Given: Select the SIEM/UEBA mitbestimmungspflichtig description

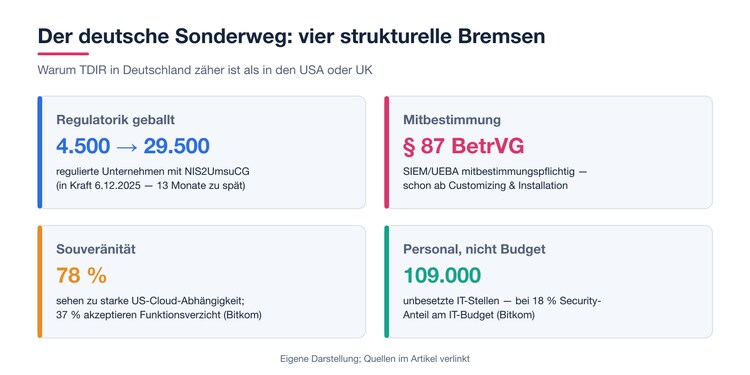Looking at the screenshot, I should coord(495,178).
